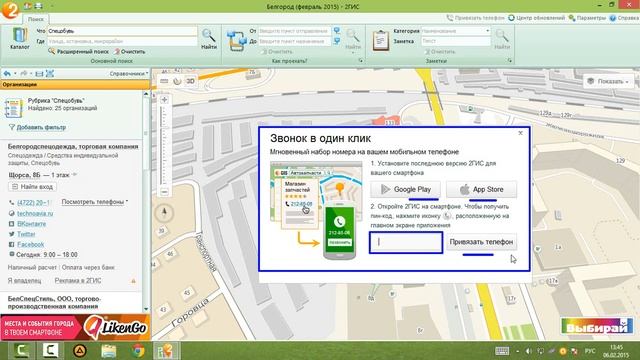The width and height of the screenshot is (640, 360).
Task: Expand Заметки group dialog launcher
Action: click(x=510, y=60)
